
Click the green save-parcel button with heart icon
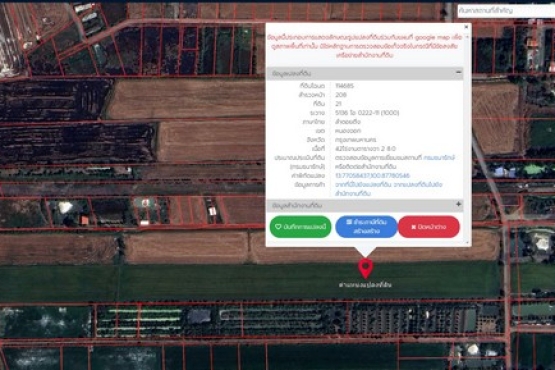(300, 227)
